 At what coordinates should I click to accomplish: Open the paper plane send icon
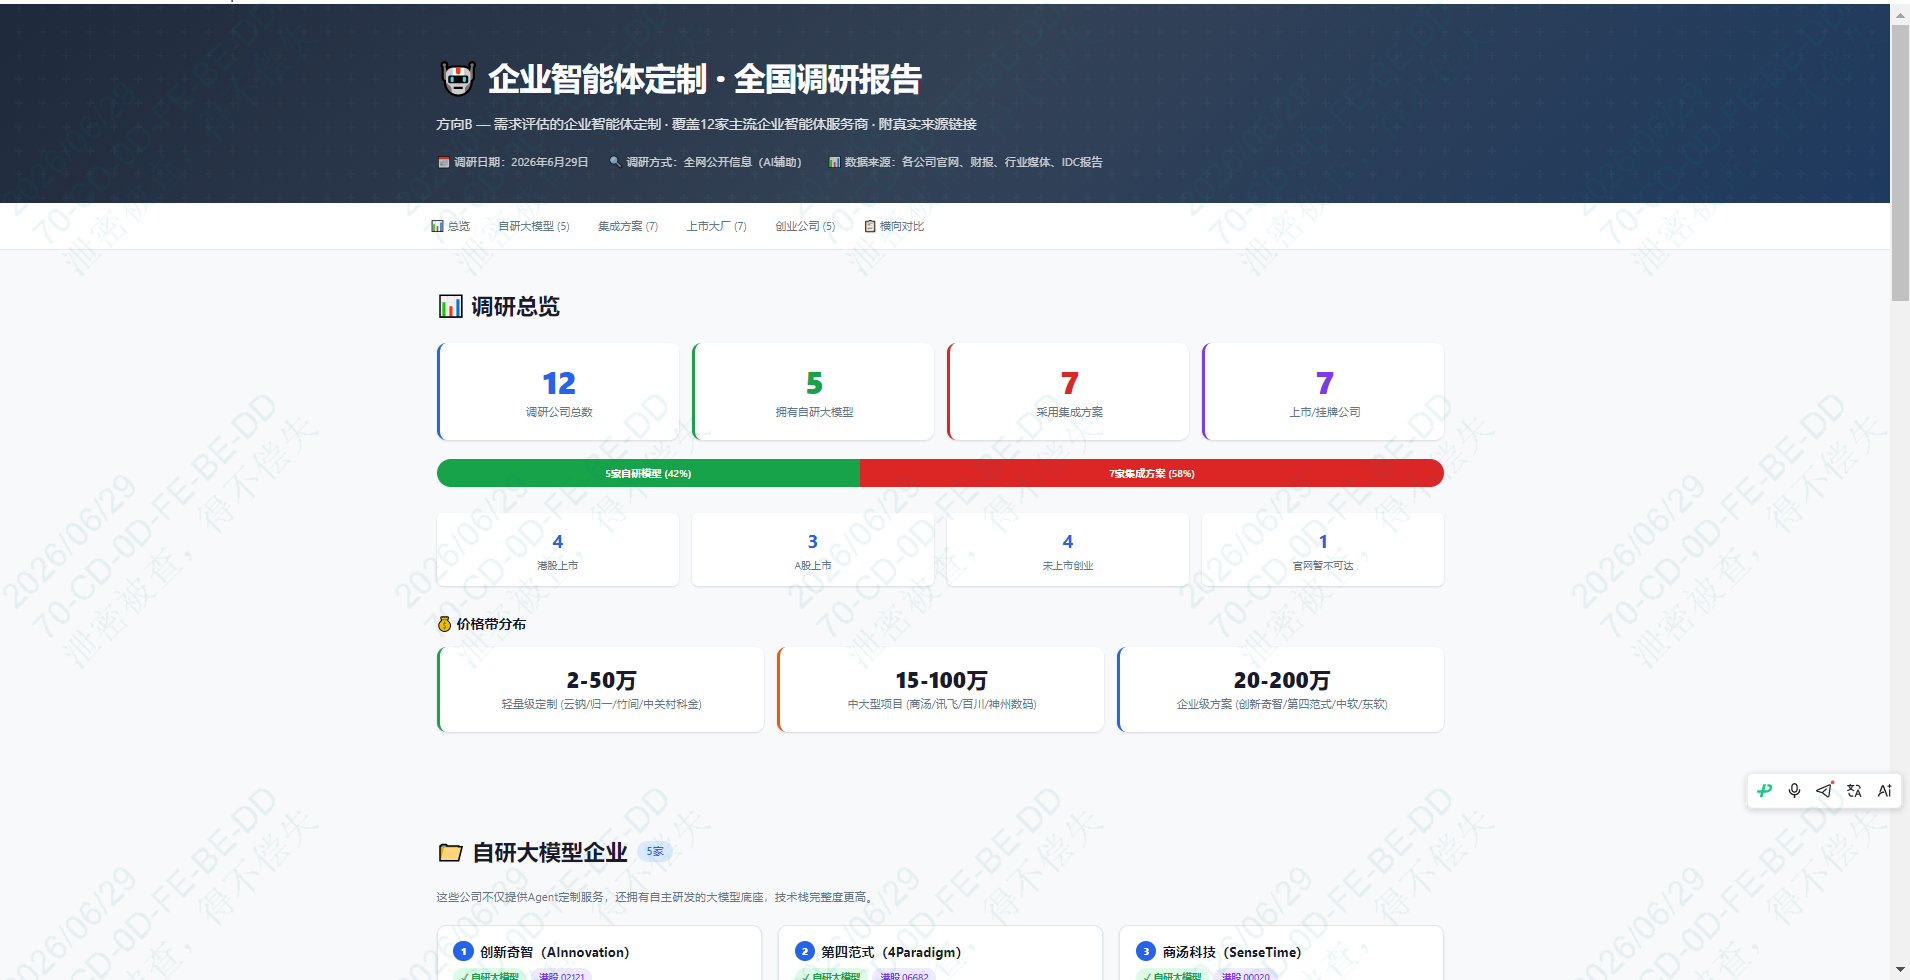click(1825, 790)
